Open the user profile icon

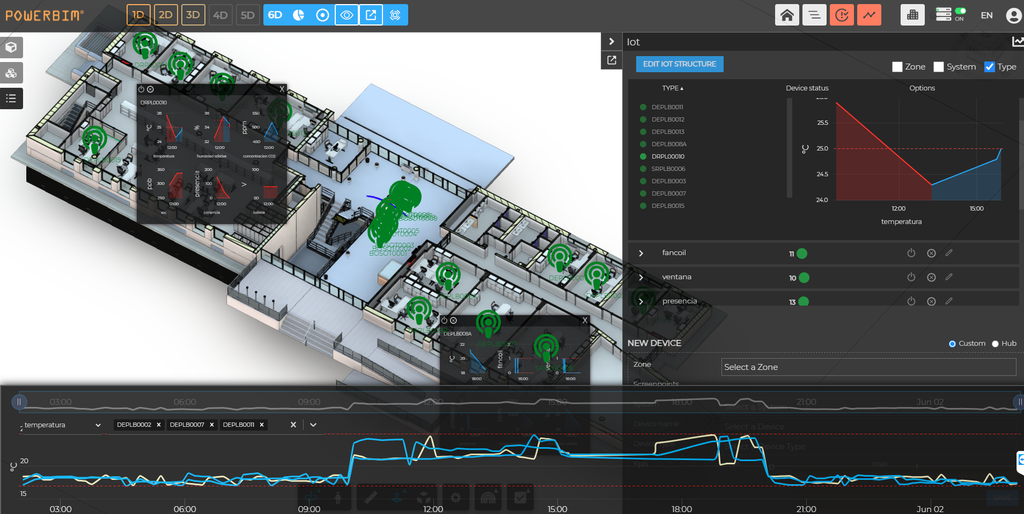(1013, 15)
